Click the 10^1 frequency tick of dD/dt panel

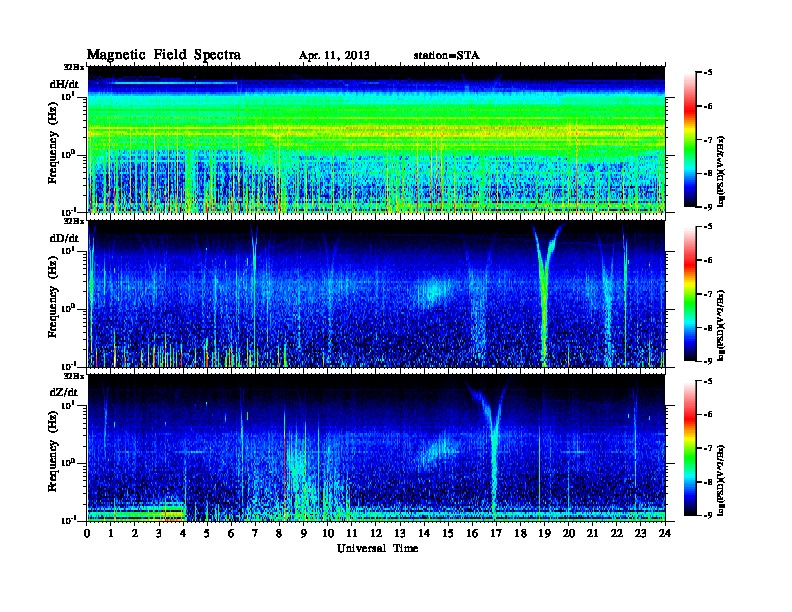coord(68,251)
